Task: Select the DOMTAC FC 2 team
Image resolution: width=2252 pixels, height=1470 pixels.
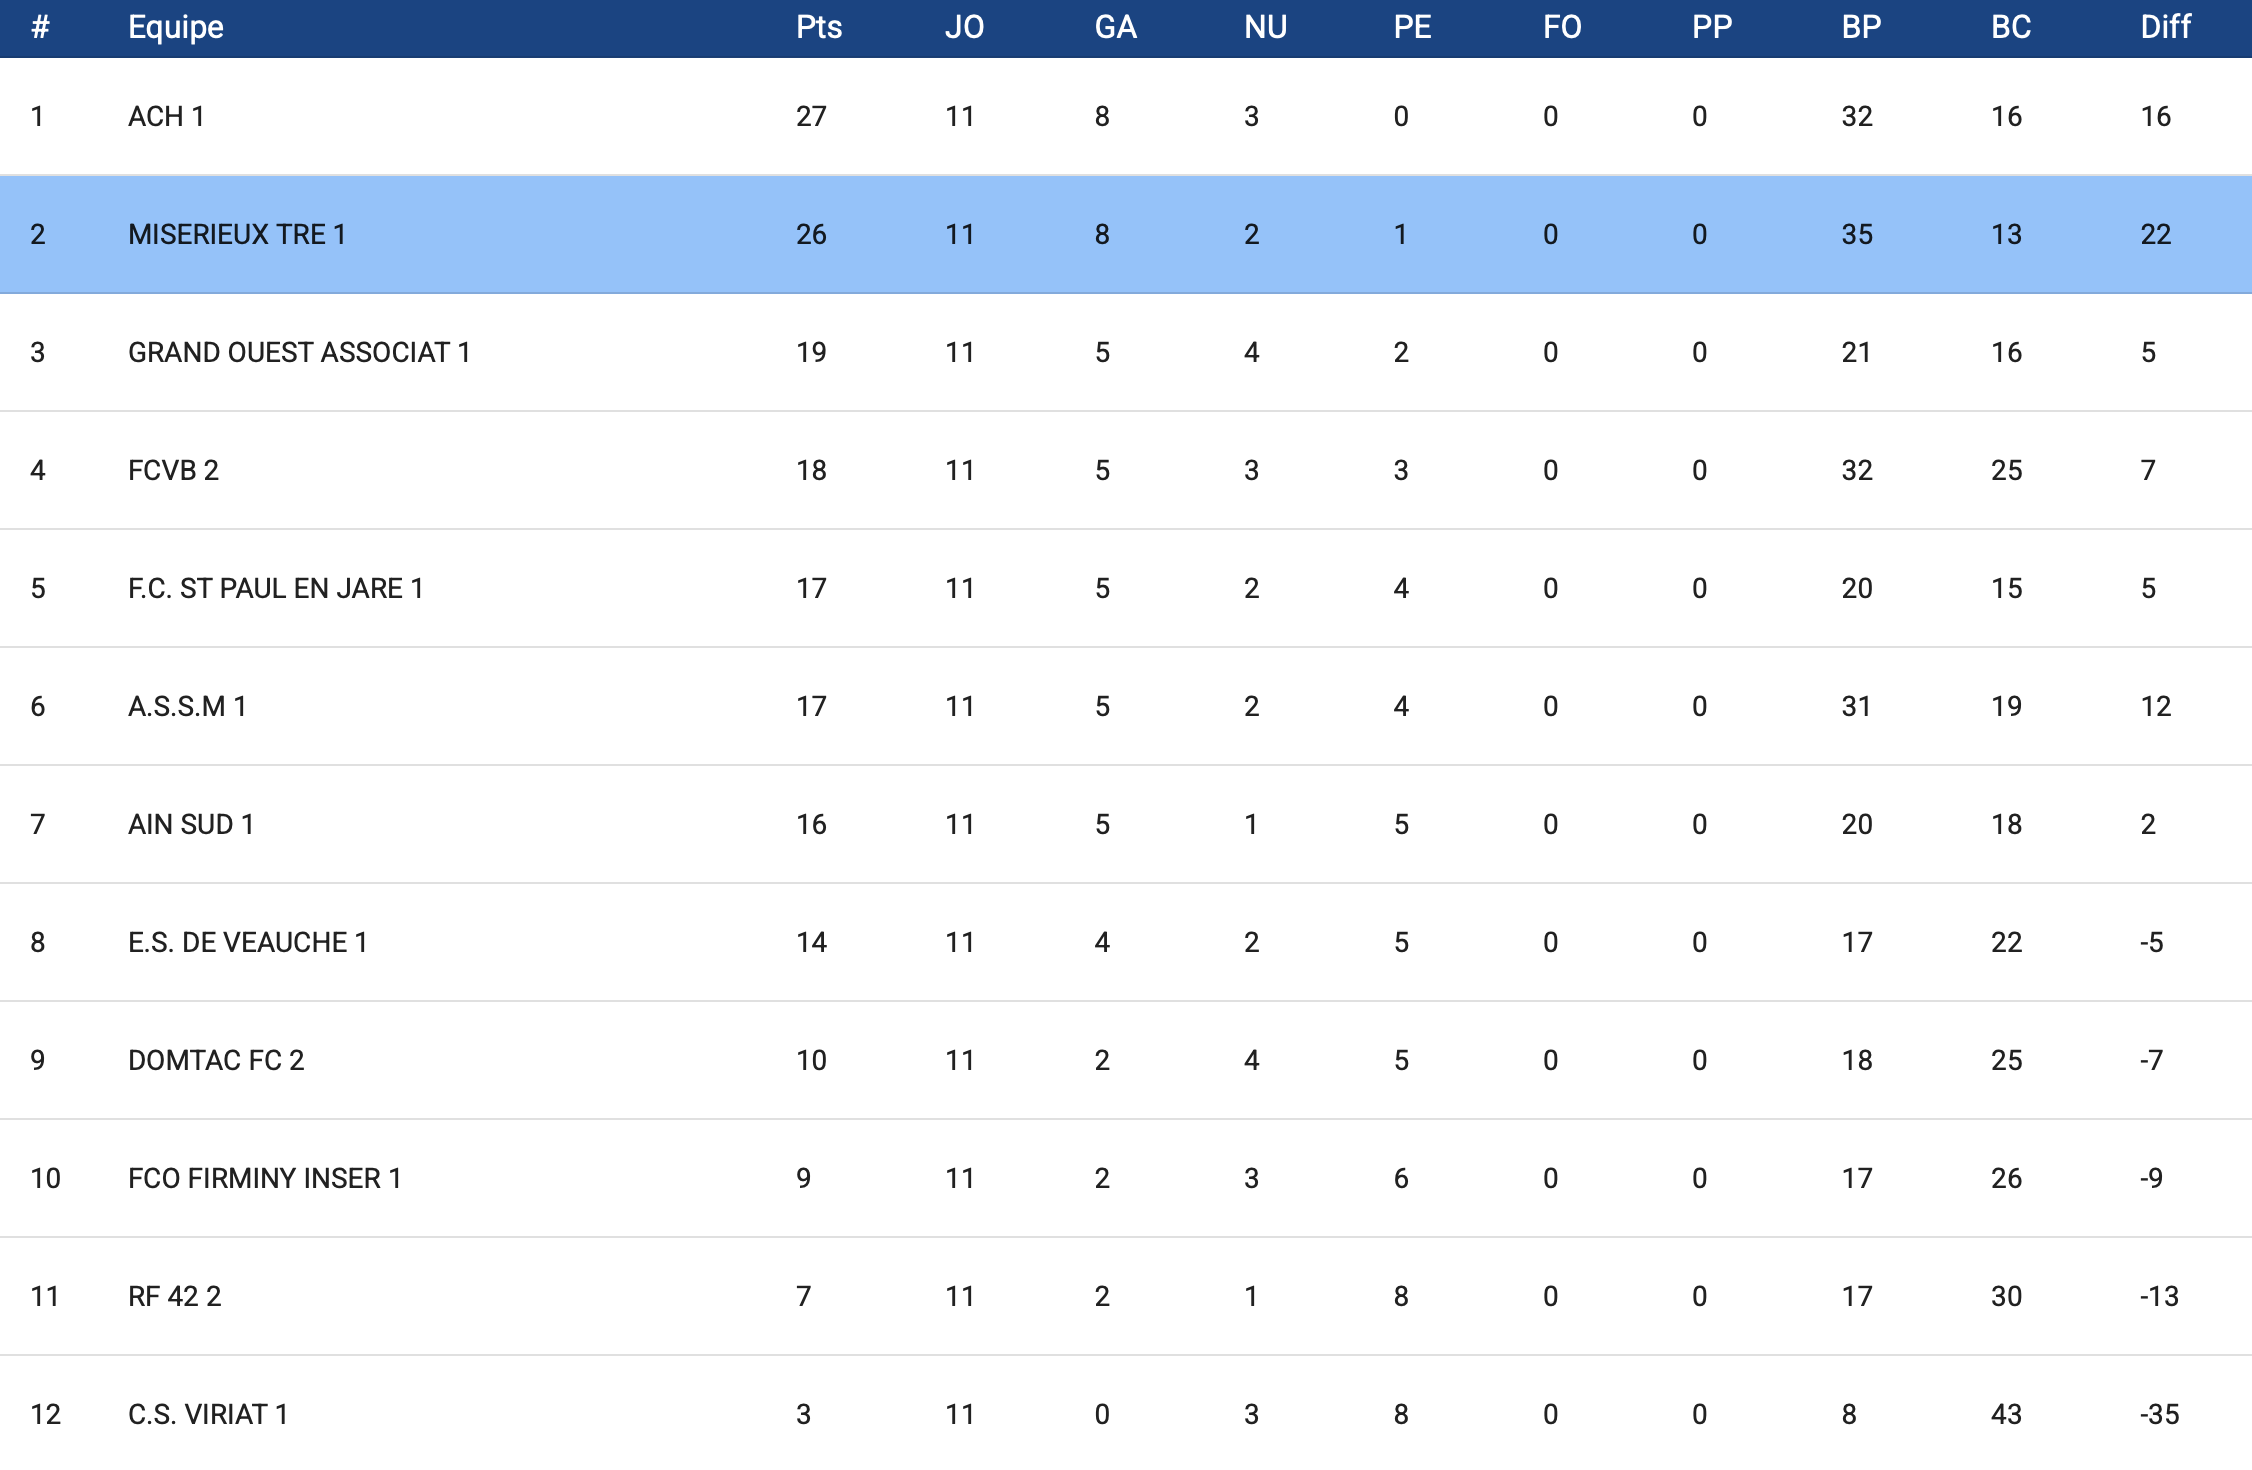Action: point(216,1061)
